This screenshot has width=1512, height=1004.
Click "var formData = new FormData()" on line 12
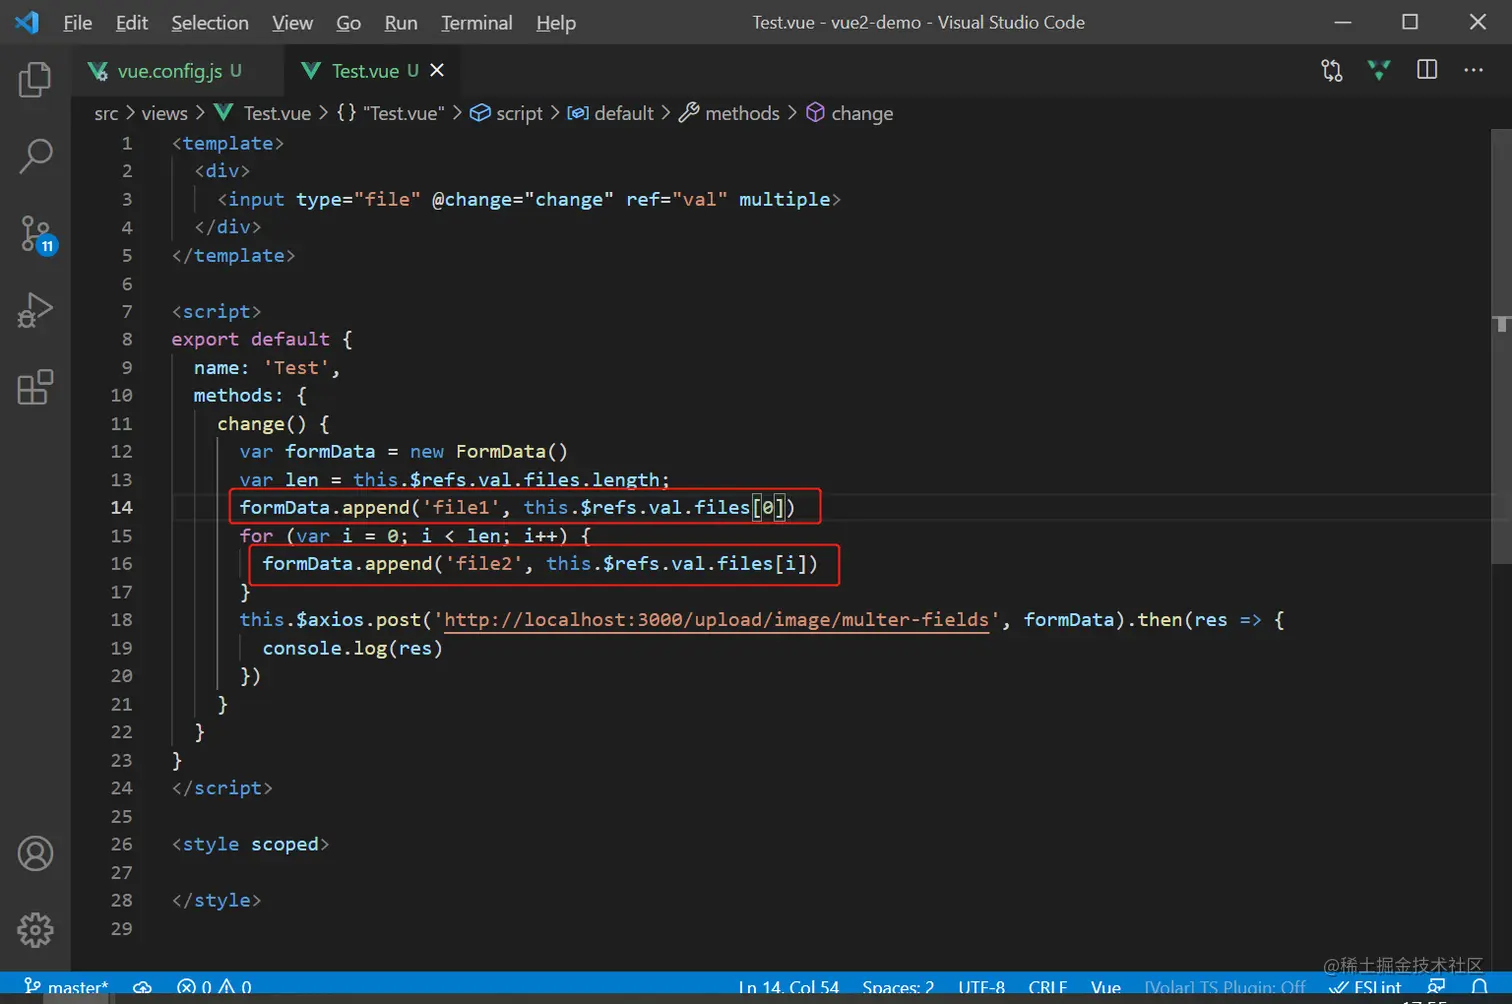pos(403,451)
